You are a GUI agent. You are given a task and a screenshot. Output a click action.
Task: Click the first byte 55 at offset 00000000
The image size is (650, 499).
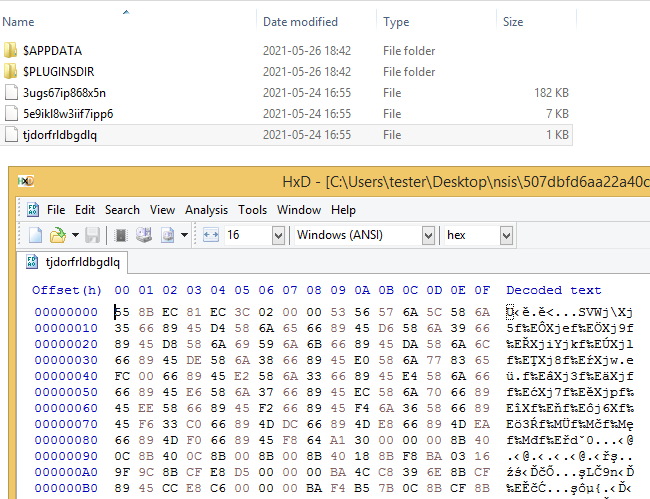(122, 312)
